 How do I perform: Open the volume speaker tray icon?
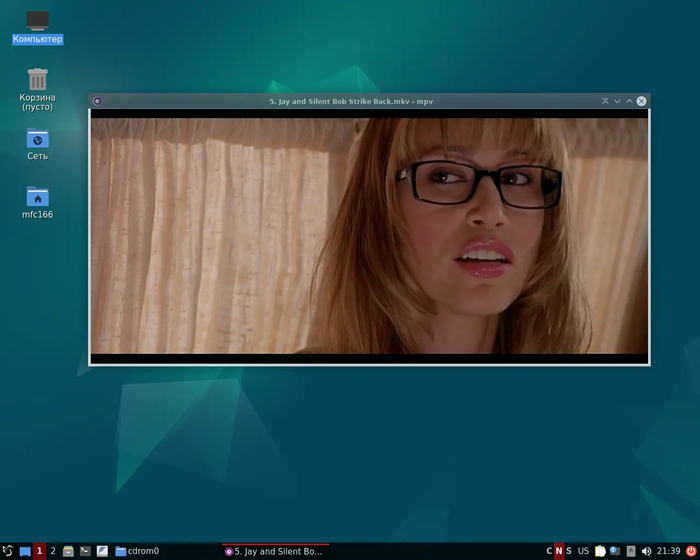[x=646, y=551]
